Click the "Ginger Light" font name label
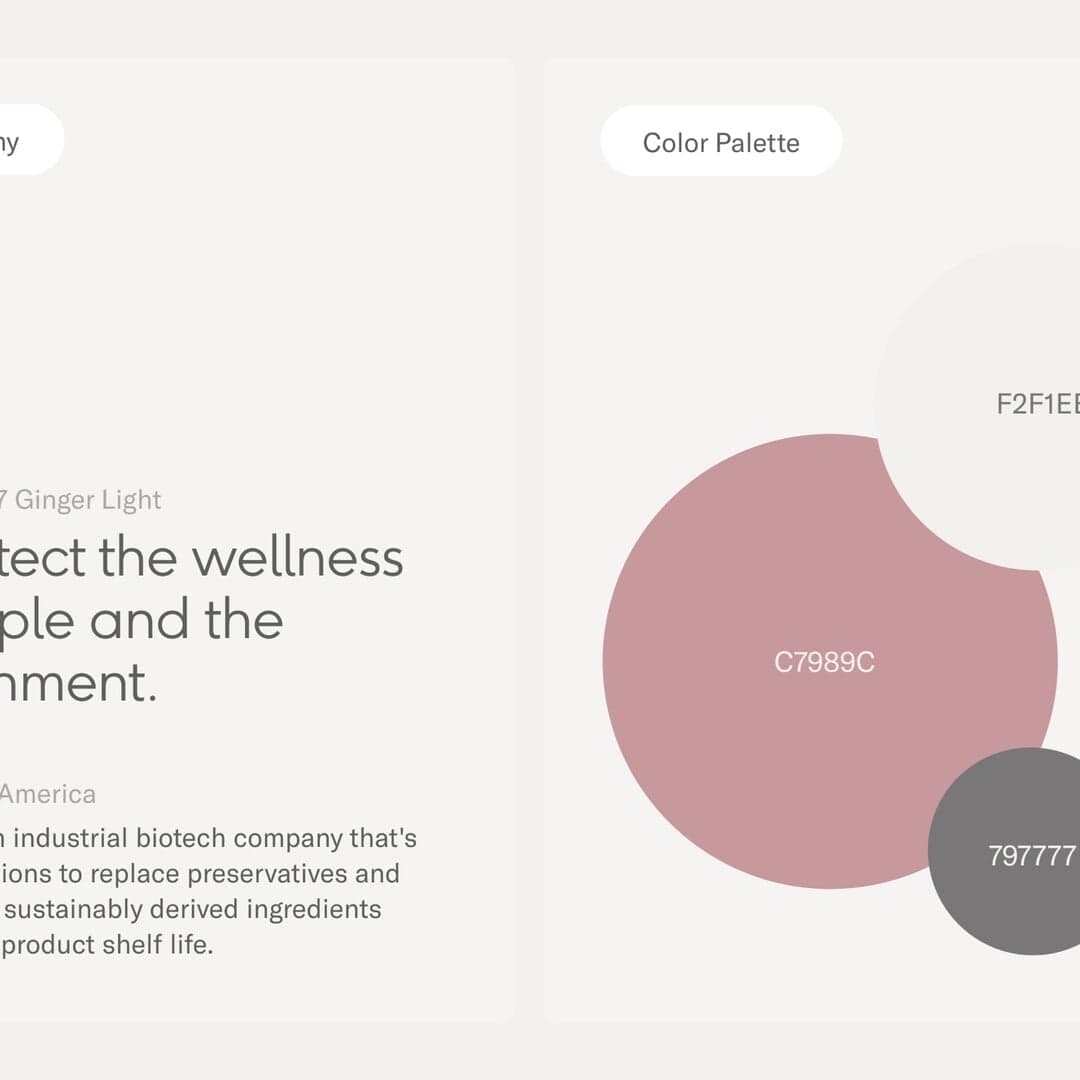Image resolution: width=1080 pixels, height=1080 pixels. (88, 500)
